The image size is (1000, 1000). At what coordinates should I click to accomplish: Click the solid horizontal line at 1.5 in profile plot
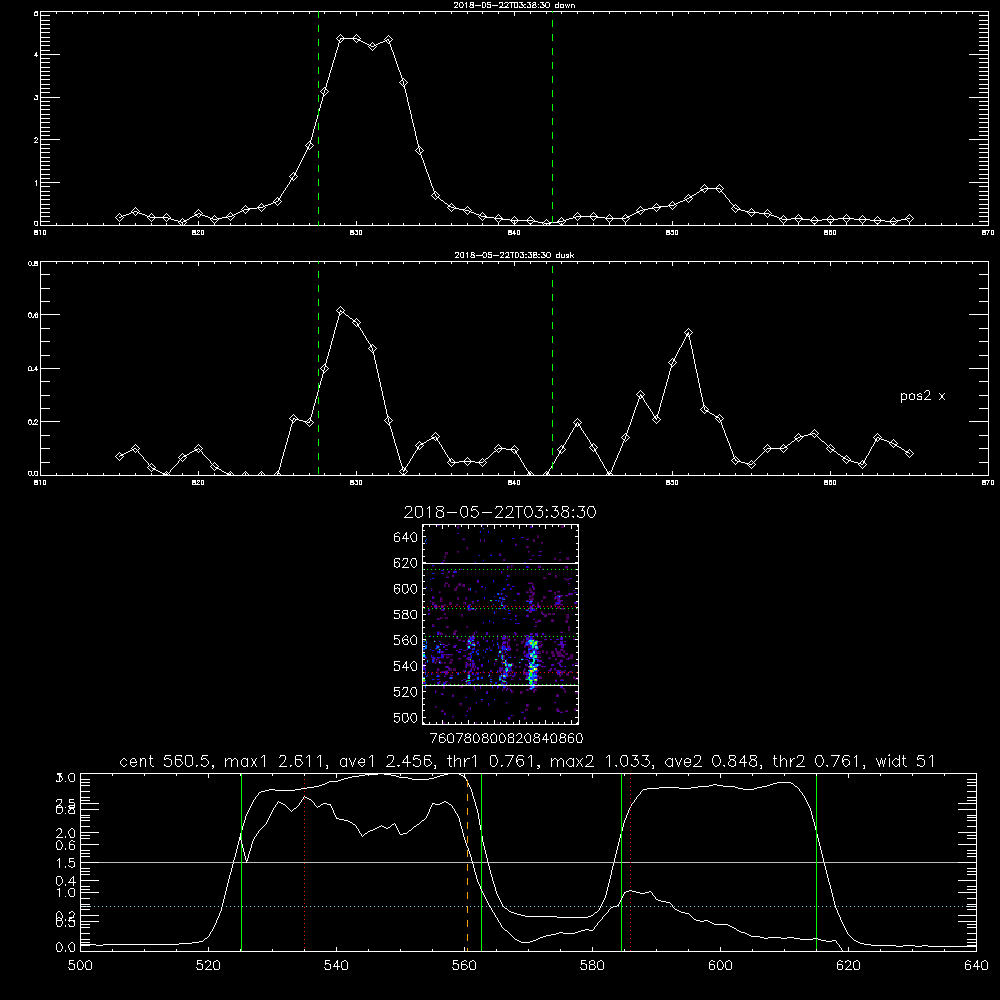pos(528,862)
